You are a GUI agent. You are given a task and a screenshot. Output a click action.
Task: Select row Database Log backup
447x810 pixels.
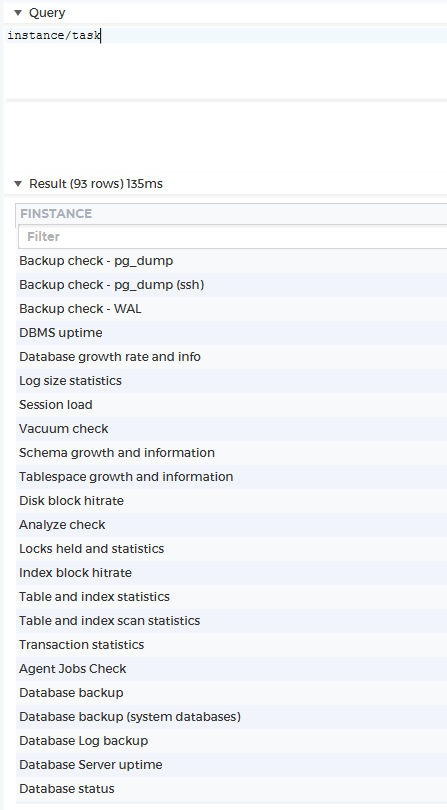232,741
